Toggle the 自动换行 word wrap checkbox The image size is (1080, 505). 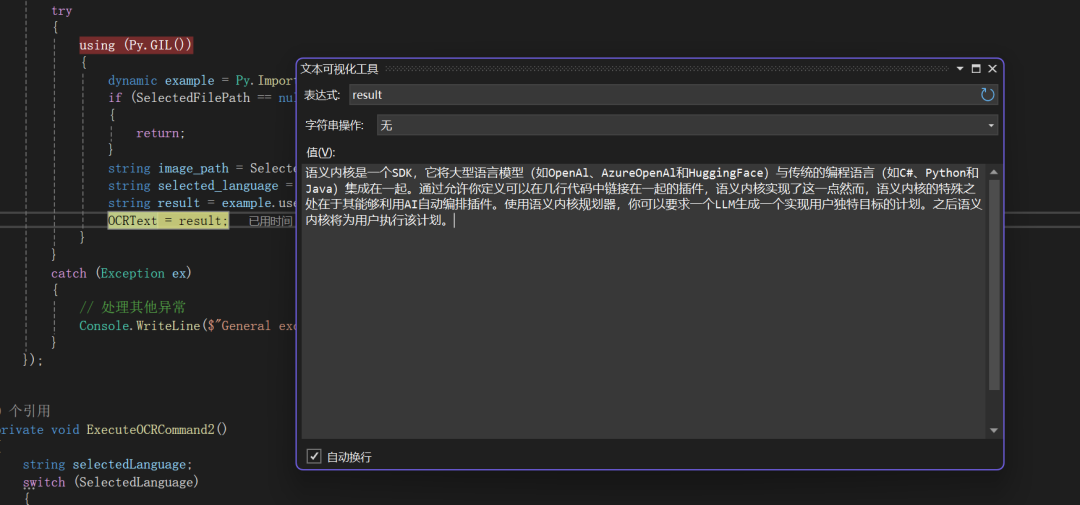pos(314,456)
